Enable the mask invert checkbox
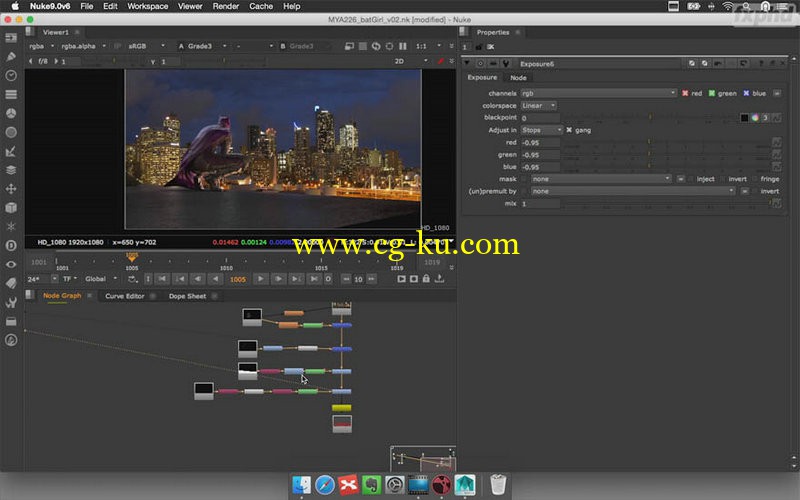800x500 pixels. pos(723,179)
